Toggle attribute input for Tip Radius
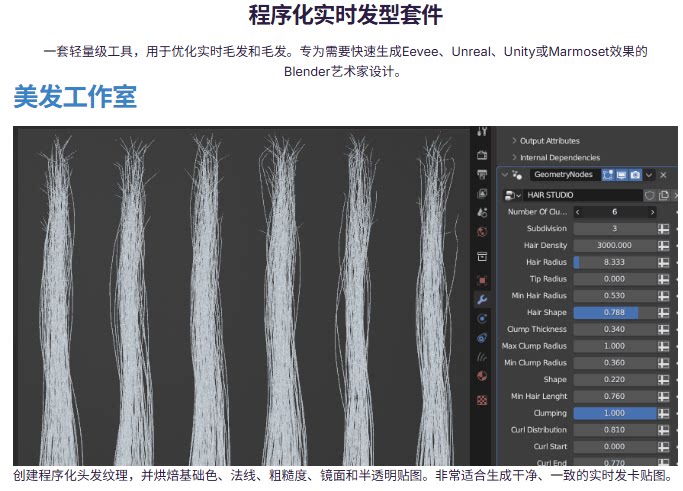Screen dimensions: 683x491 point(663,279)
